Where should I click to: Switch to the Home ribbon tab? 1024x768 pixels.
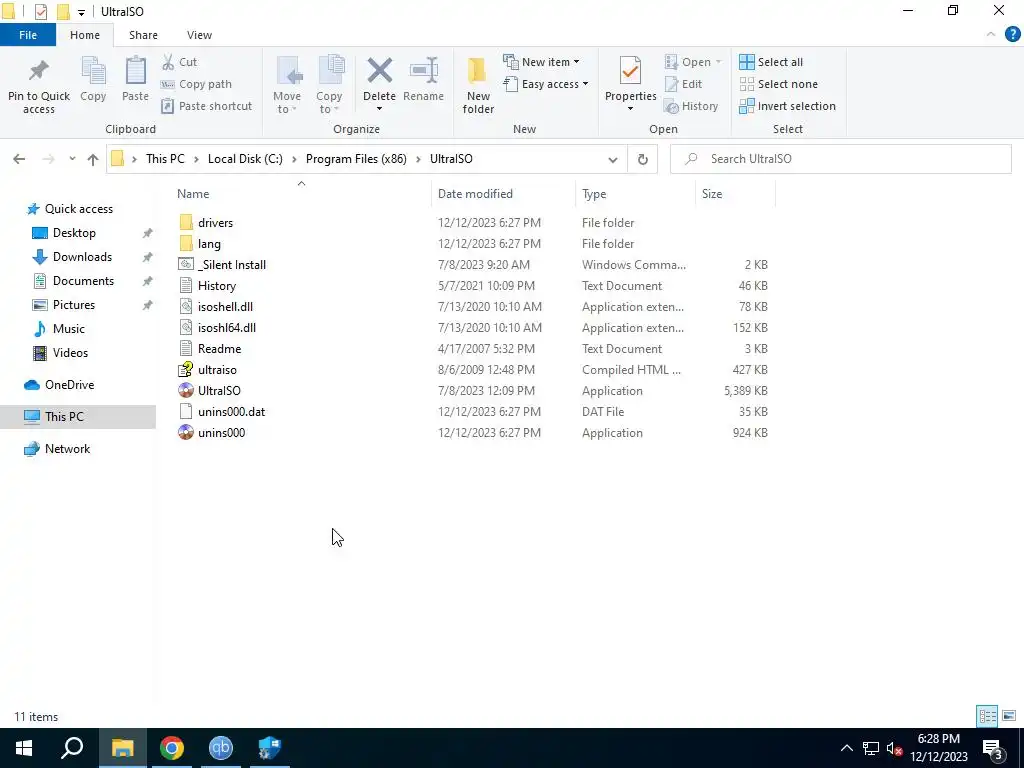85,35
